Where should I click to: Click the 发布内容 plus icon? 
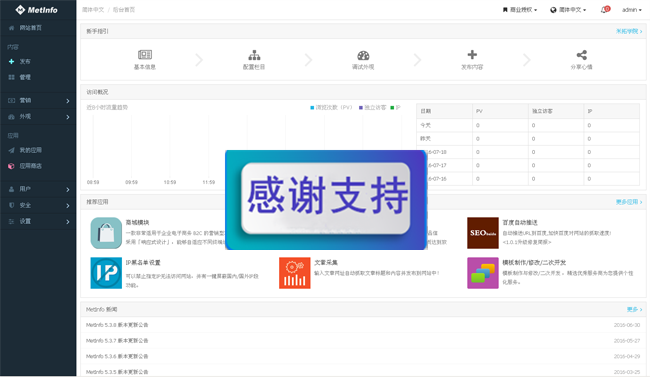(x=472, y=55)
